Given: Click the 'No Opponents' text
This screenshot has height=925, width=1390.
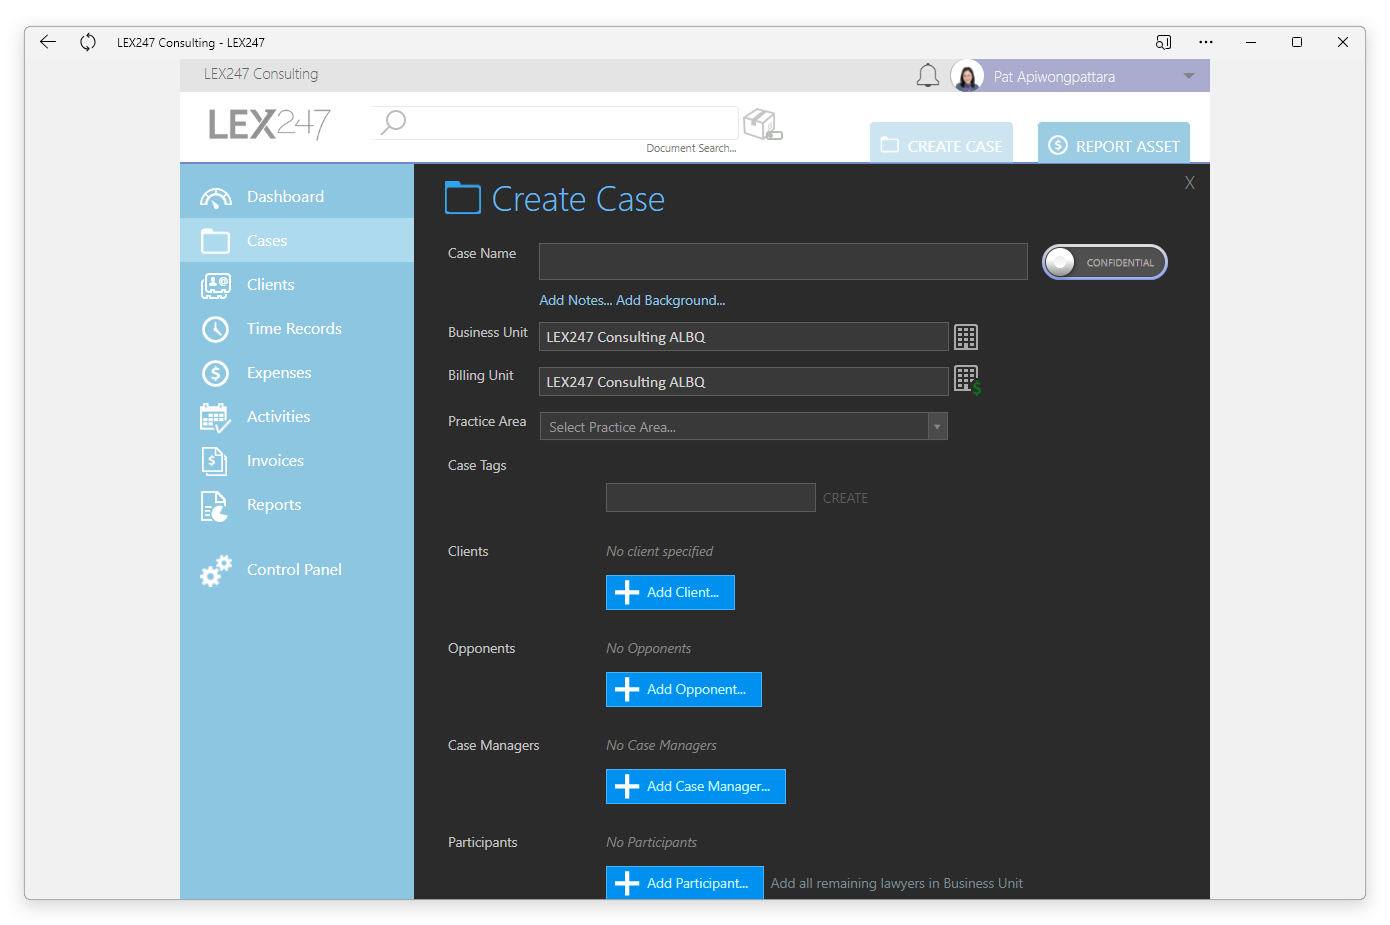Looking at the screenshot, I should (648, 648).
